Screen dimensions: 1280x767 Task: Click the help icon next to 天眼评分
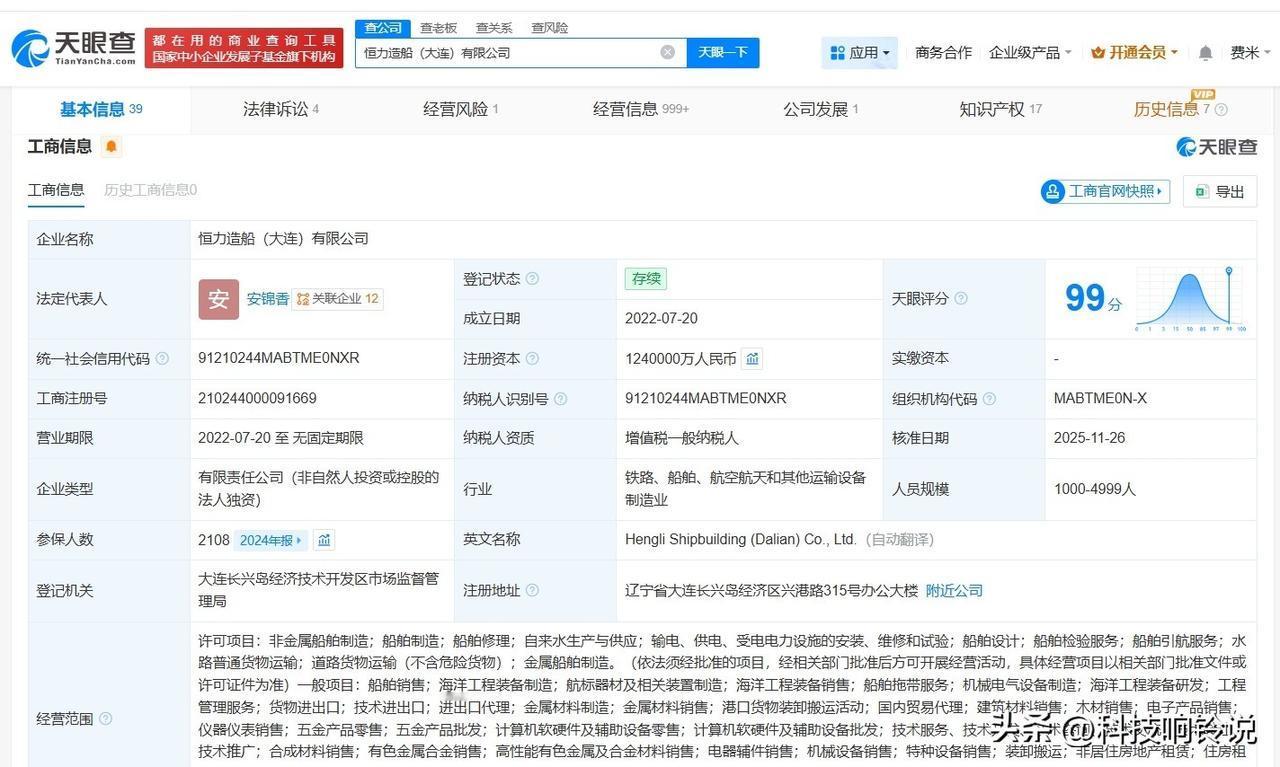961,298
